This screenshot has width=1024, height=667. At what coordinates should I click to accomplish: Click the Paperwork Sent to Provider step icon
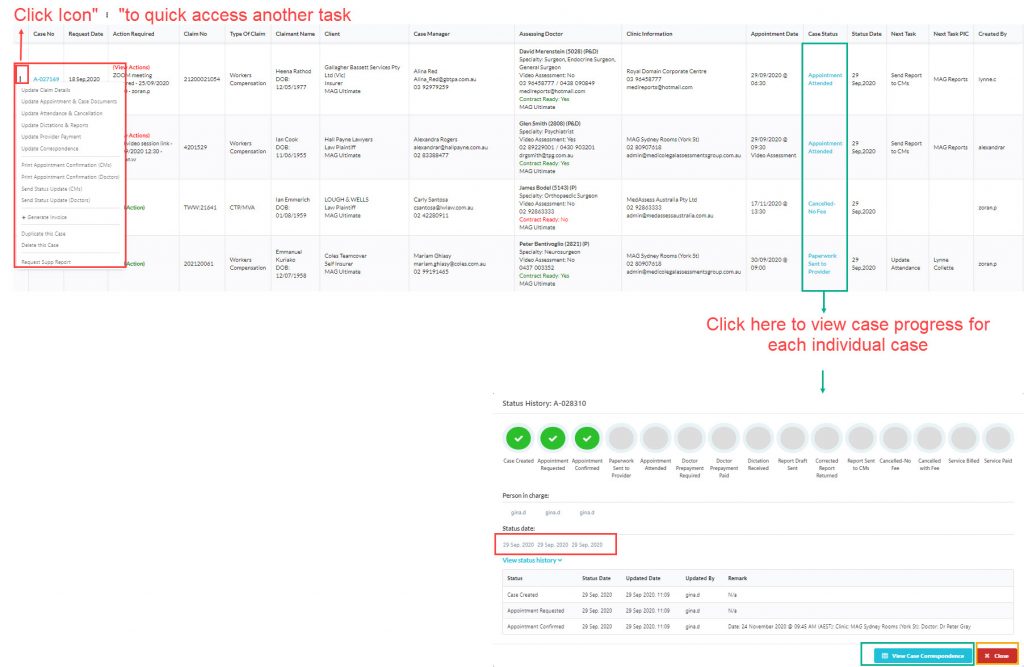click(x=621, y=438)
